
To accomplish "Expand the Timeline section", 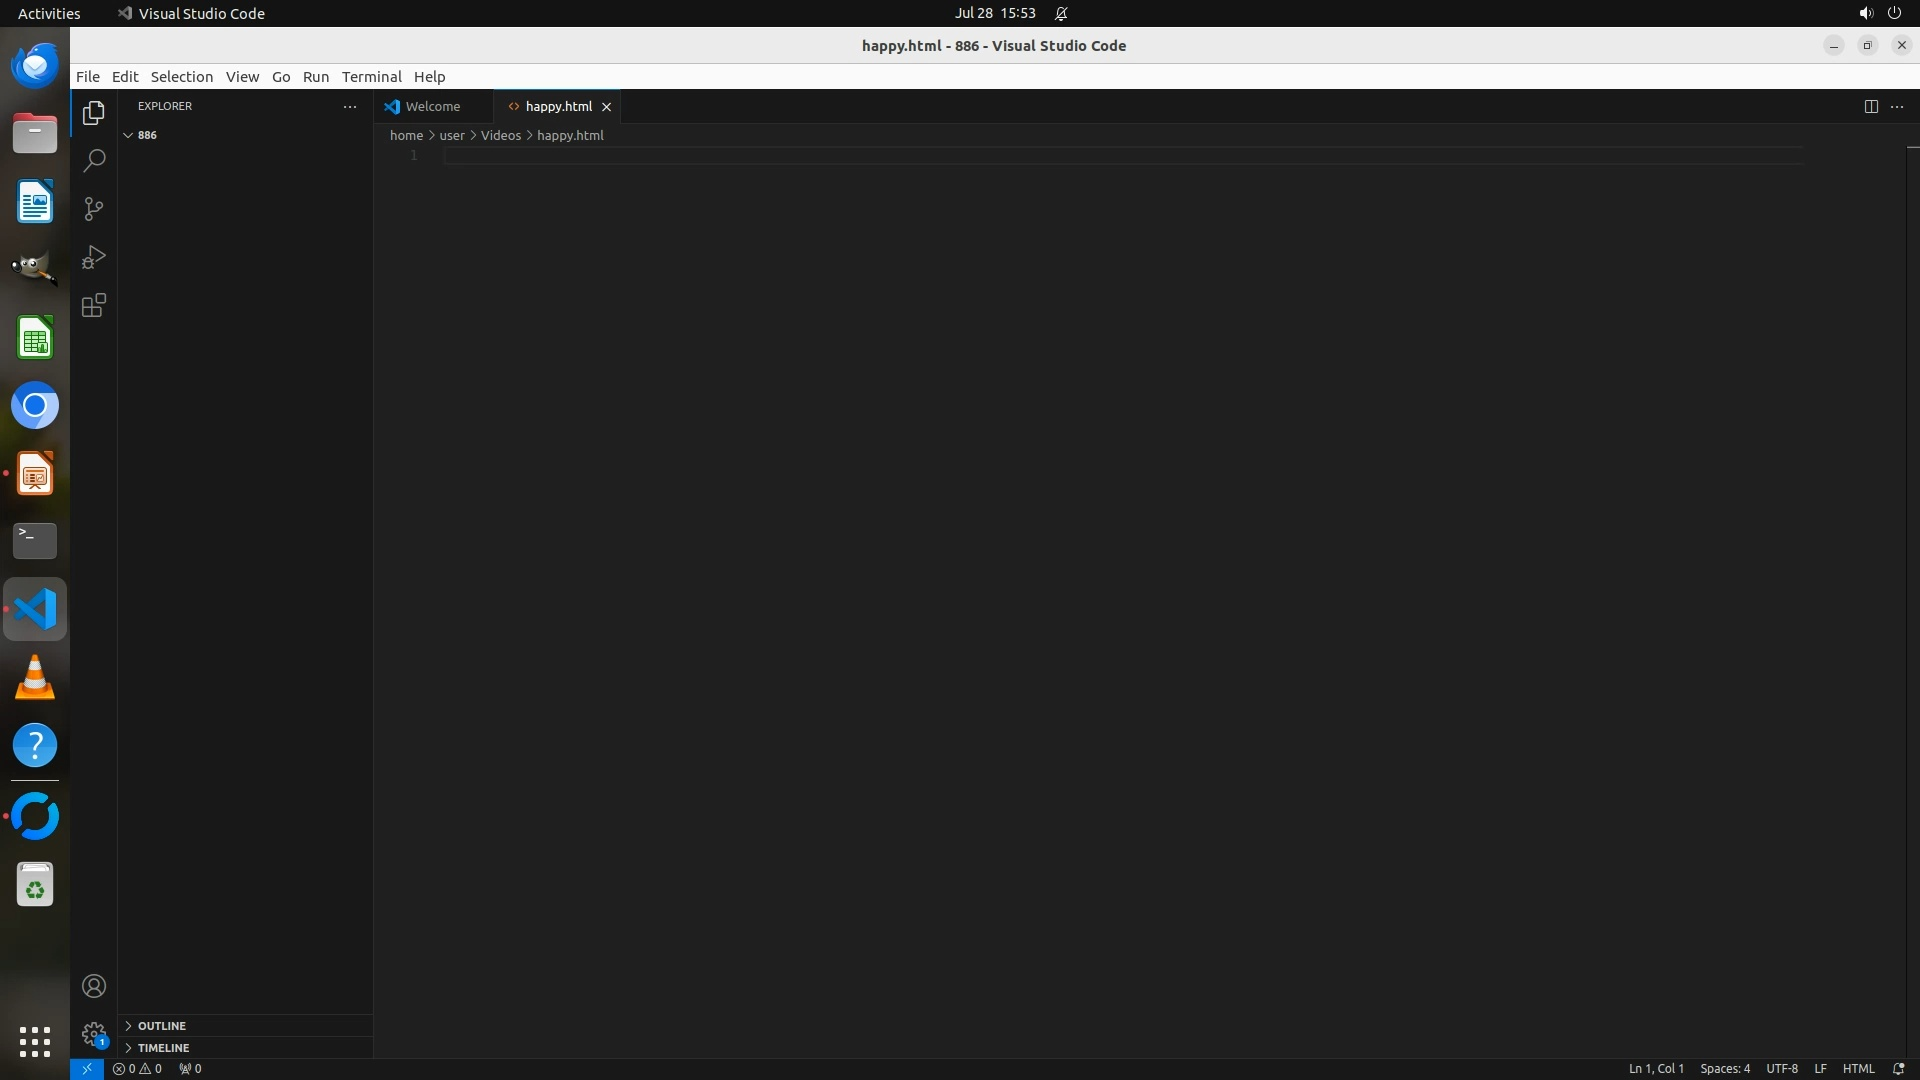I will click(x=163, y=1048).
